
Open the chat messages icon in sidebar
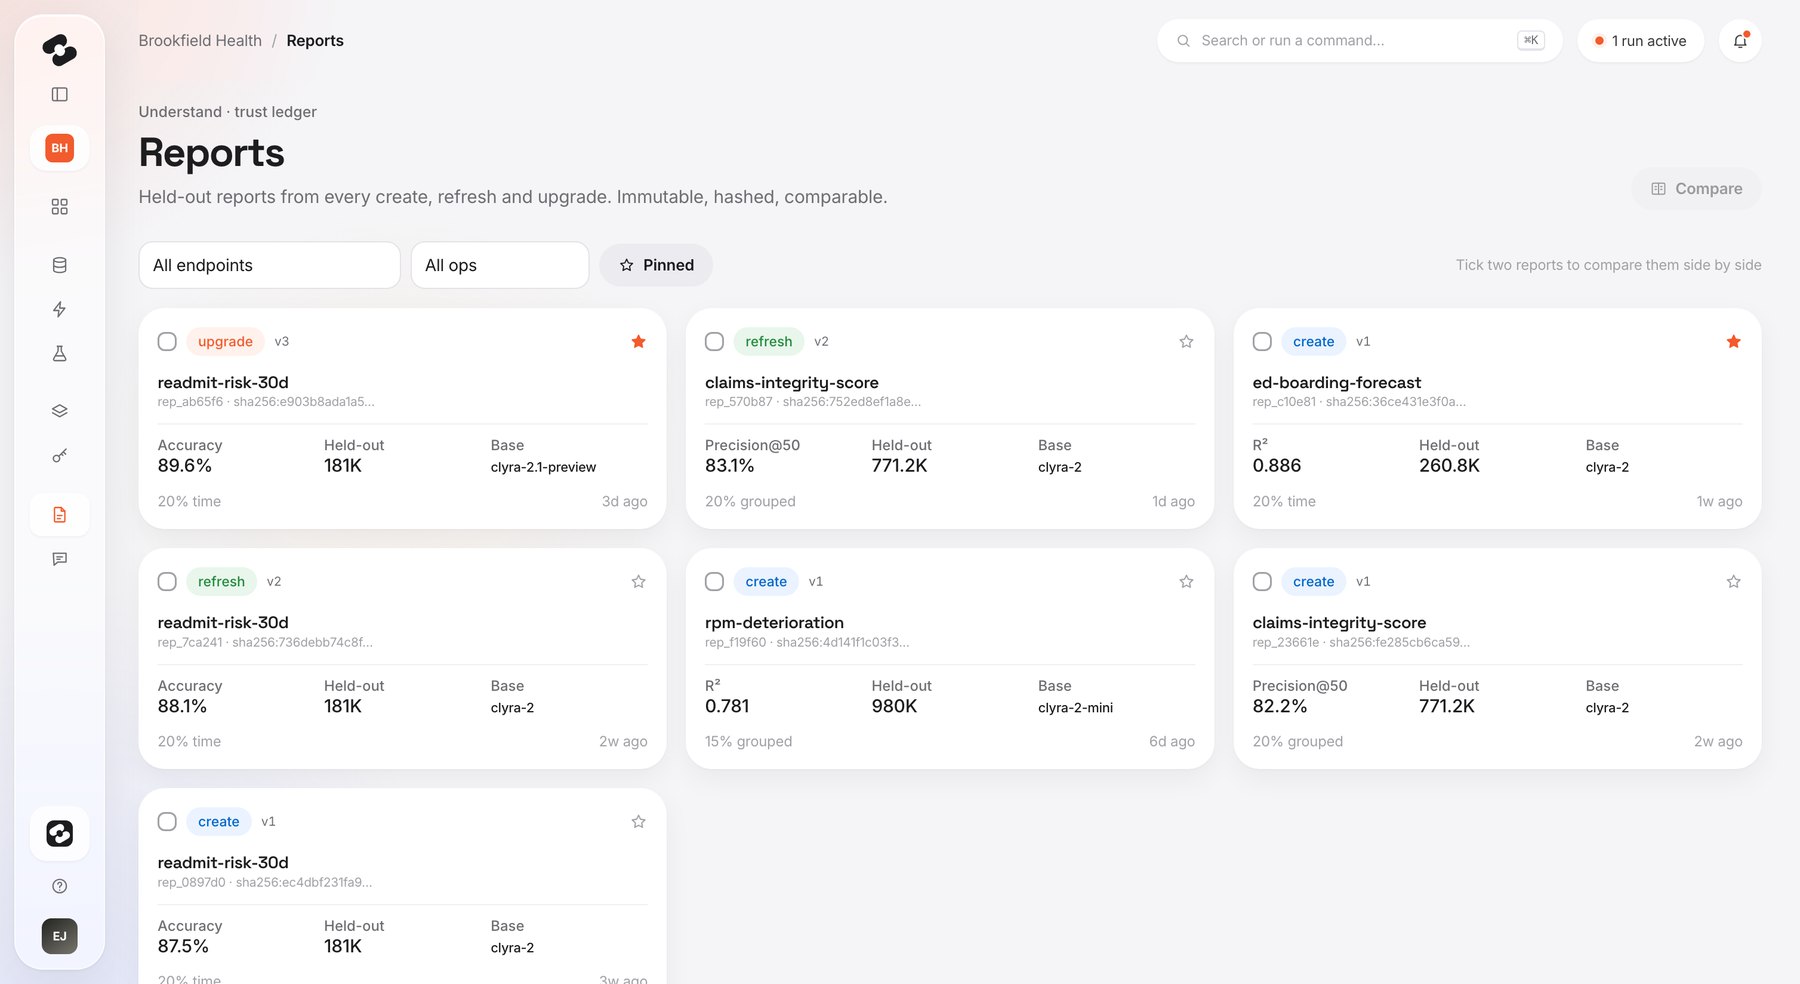(60, 559)
